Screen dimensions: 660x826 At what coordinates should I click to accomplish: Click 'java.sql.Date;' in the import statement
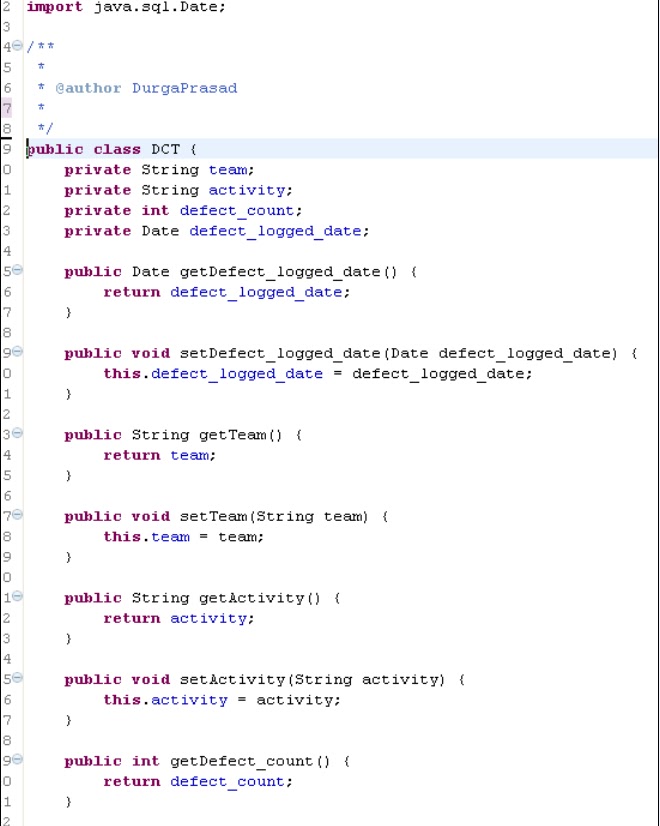tap(160, 7)
